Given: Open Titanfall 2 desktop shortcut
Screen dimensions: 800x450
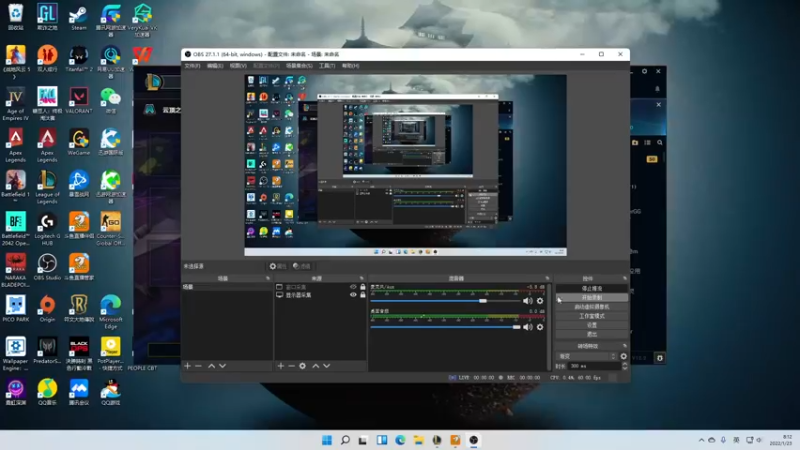Looking at the screenshot, I should pyautogui.click(x=79, y=59).
